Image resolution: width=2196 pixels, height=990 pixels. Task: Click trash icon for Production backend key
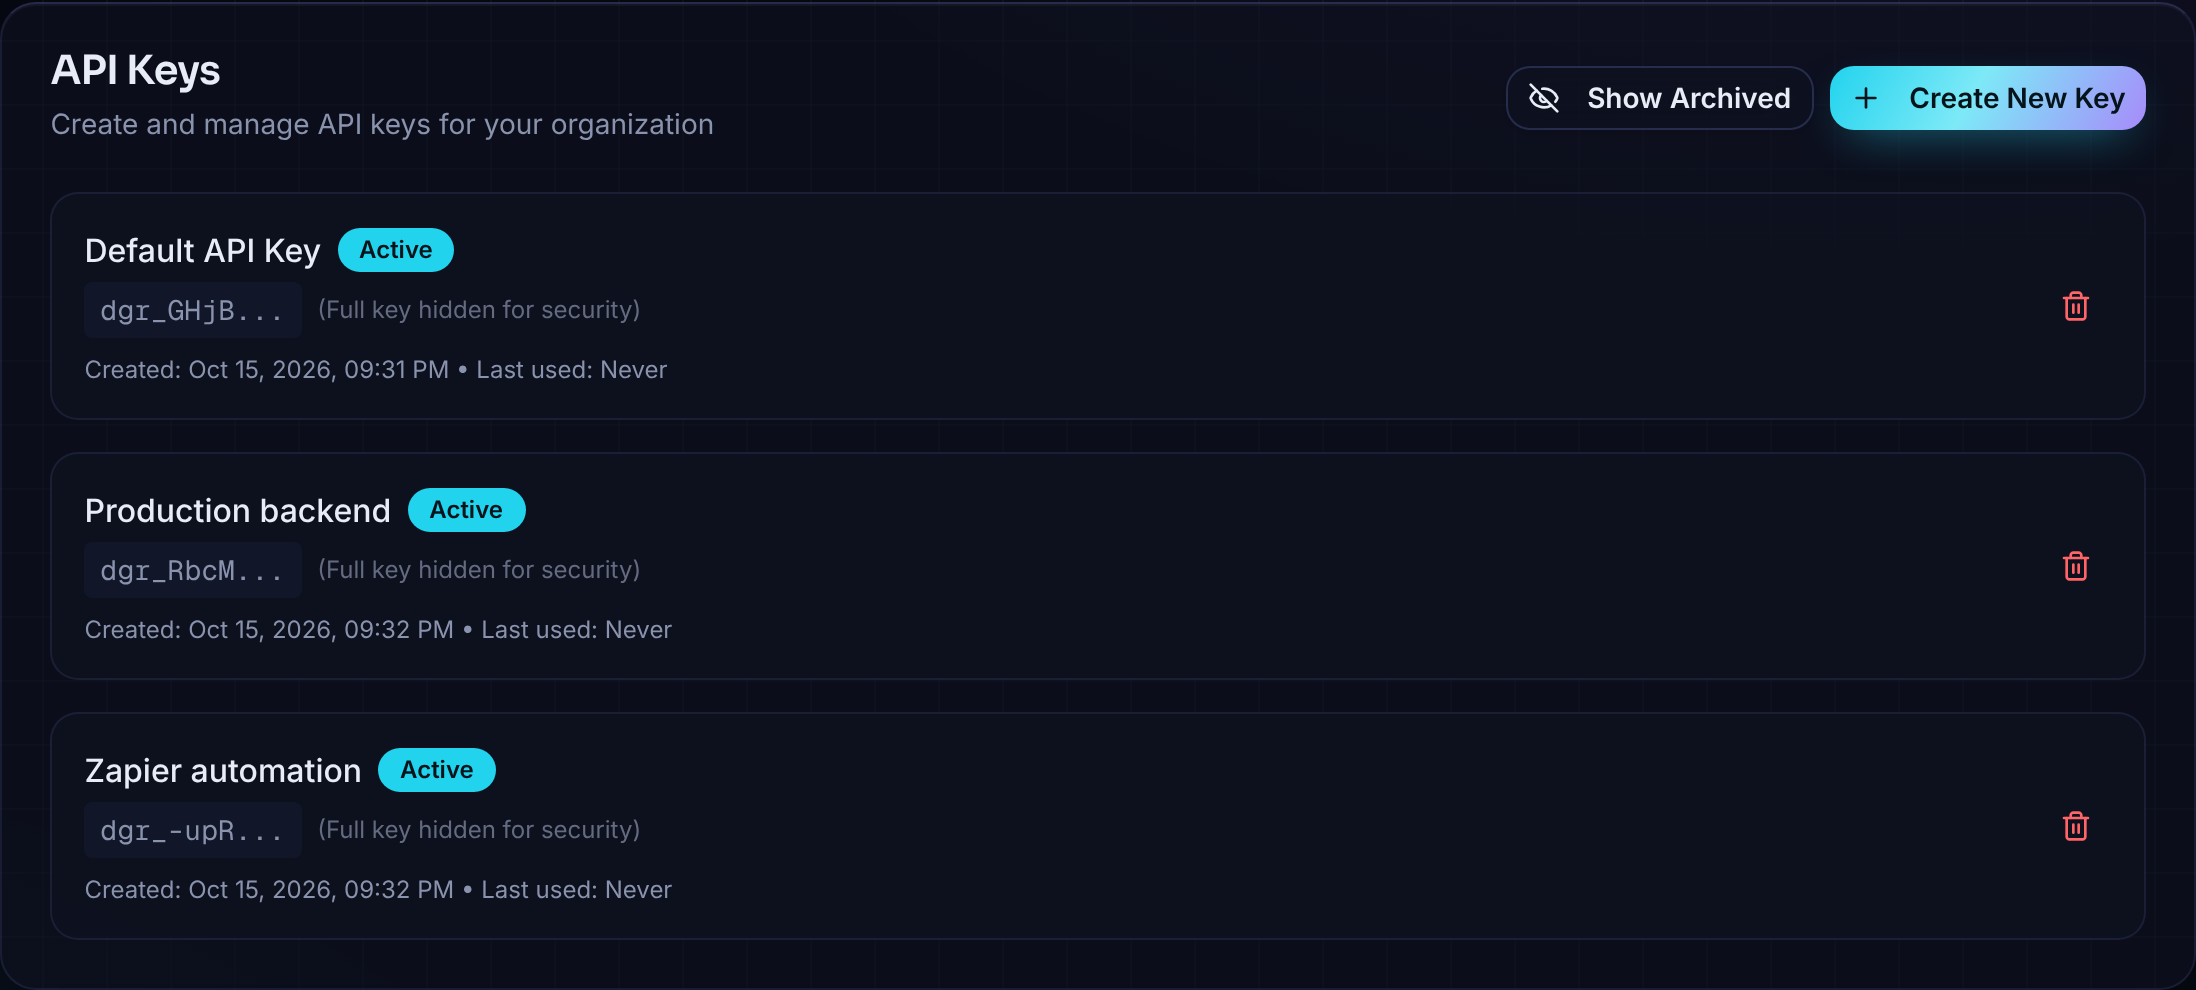2075,566
